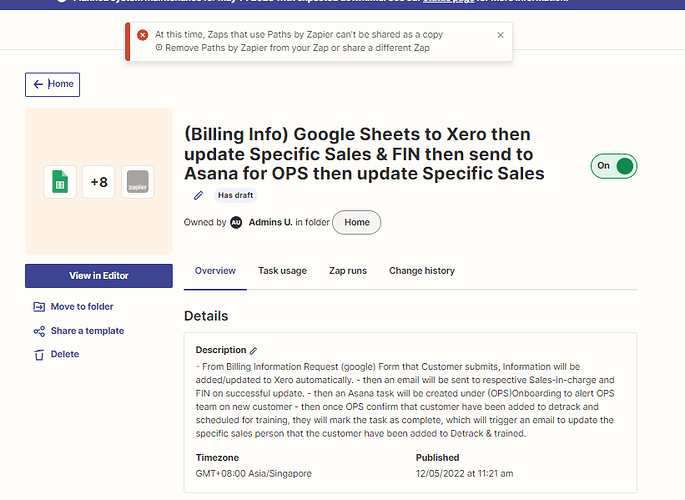Delete this Zap

click(56, 354)
